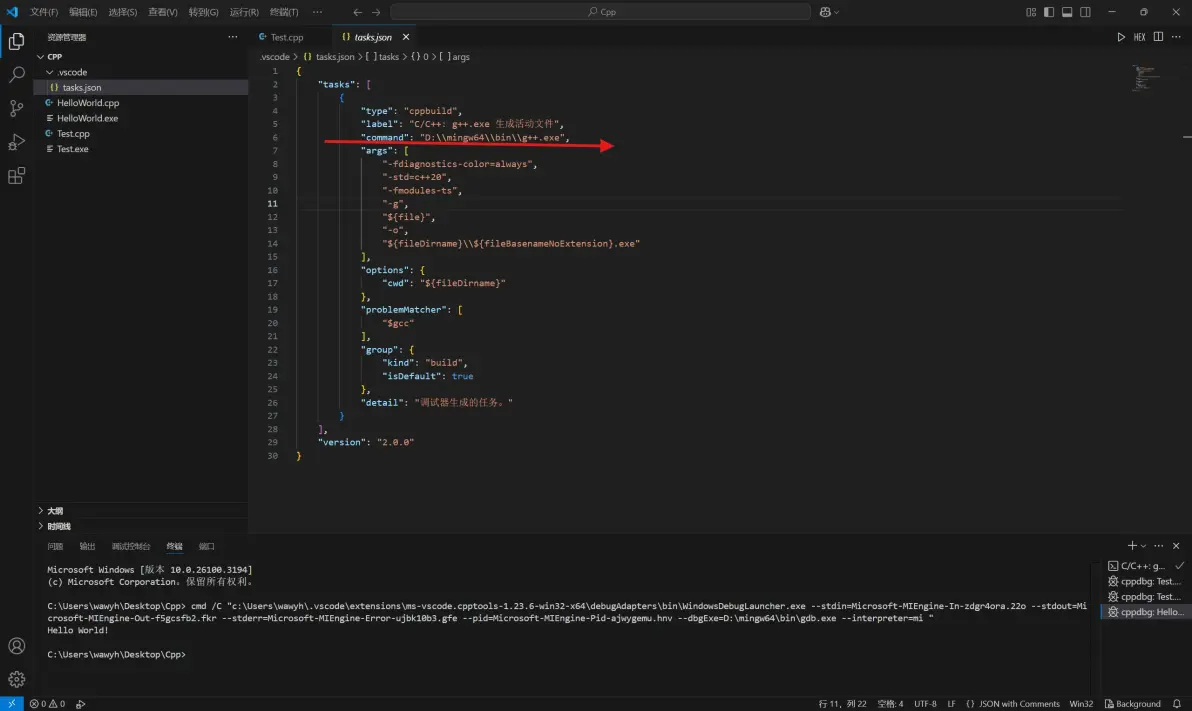Toggle the bottom panel visibility
Viewport: 1192px width, 711px height.
click(x=1067, y=12)
